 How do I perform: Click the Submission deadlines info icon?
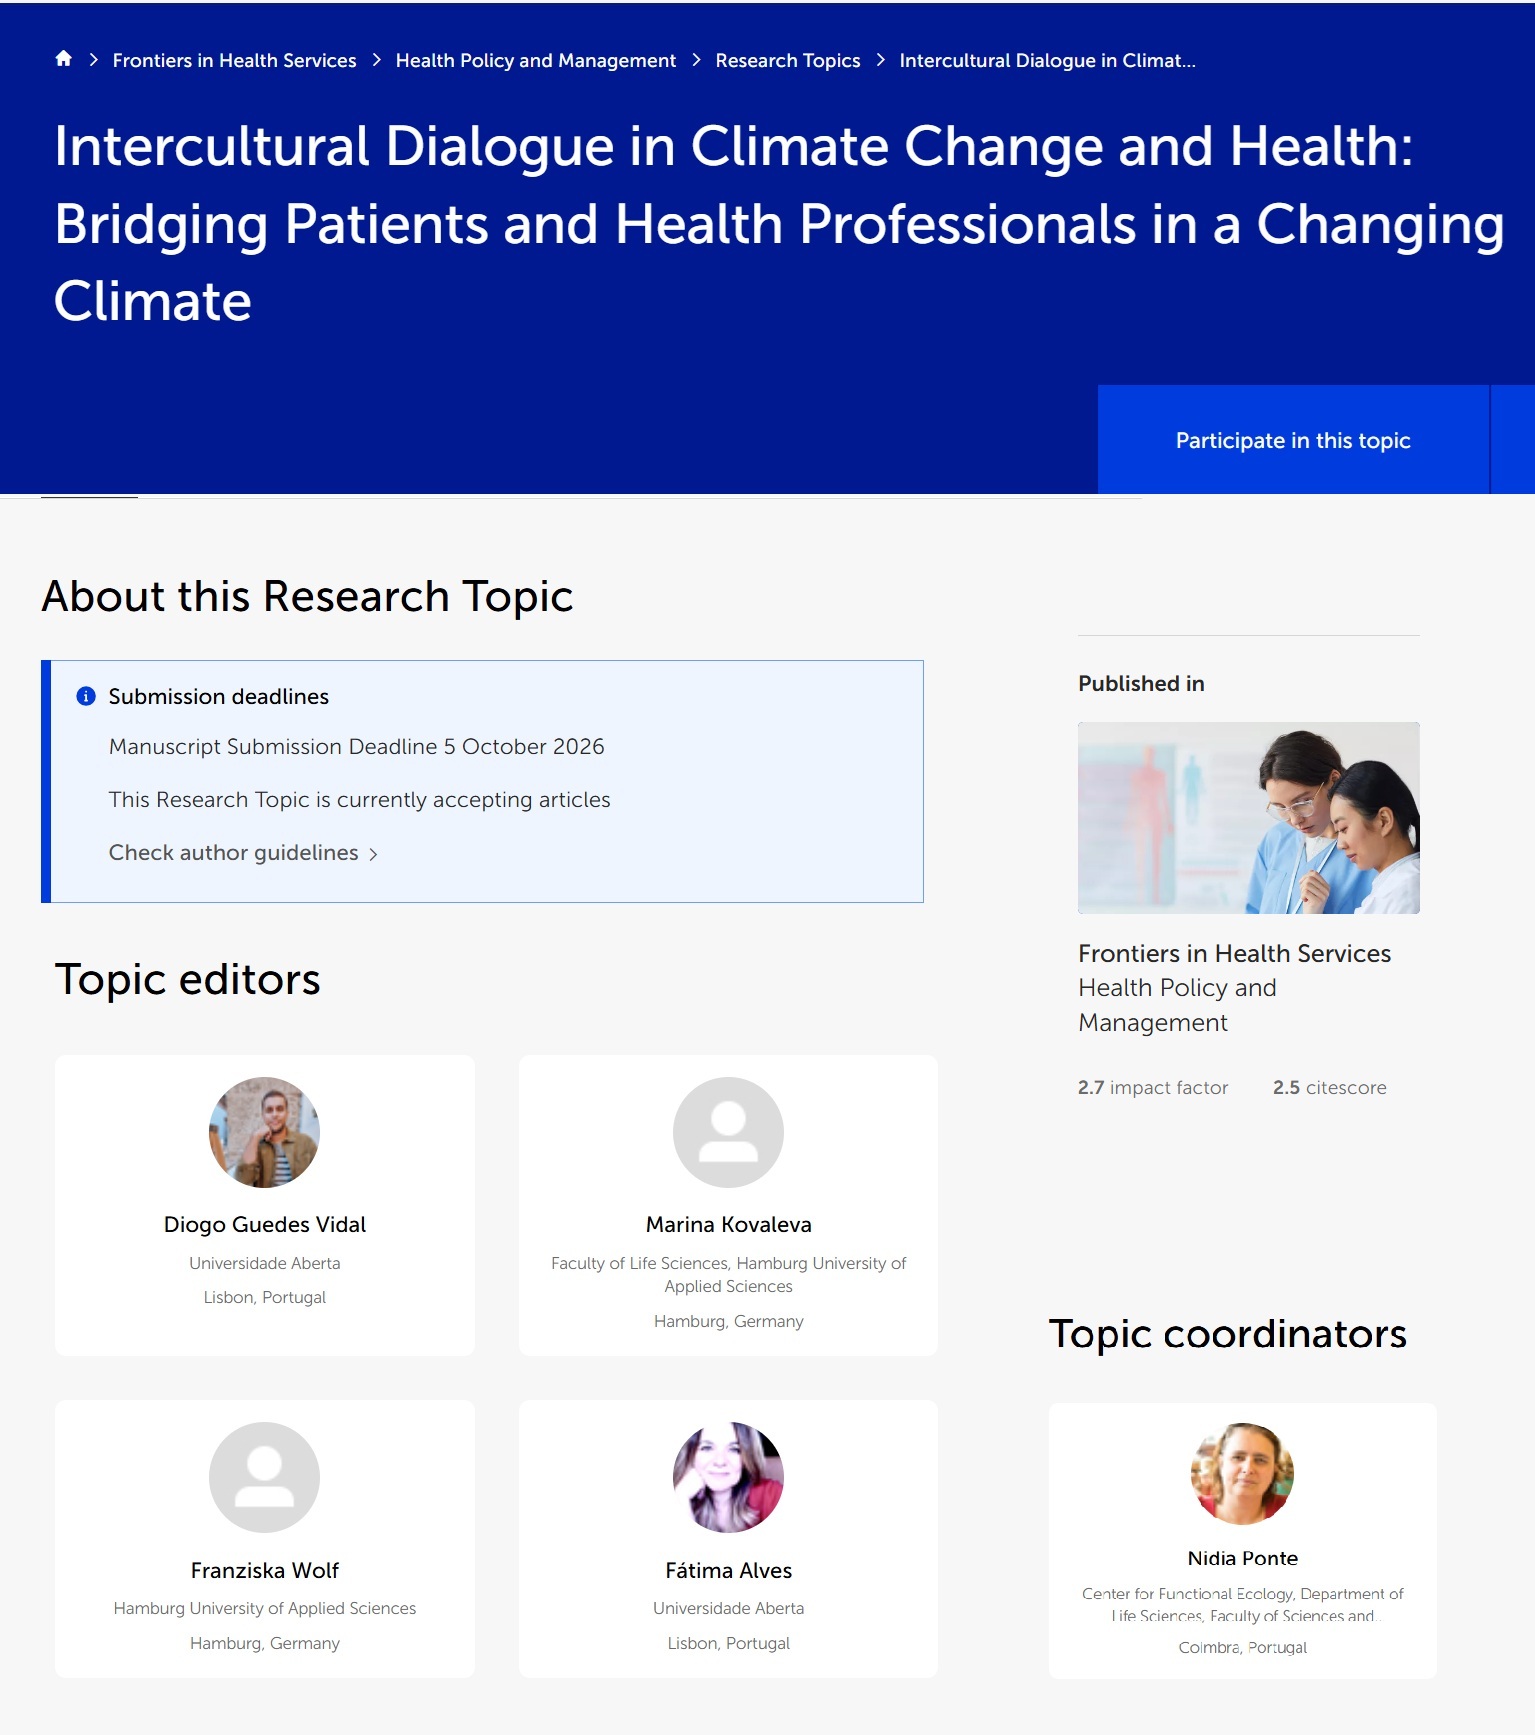[x=86, y=696]
